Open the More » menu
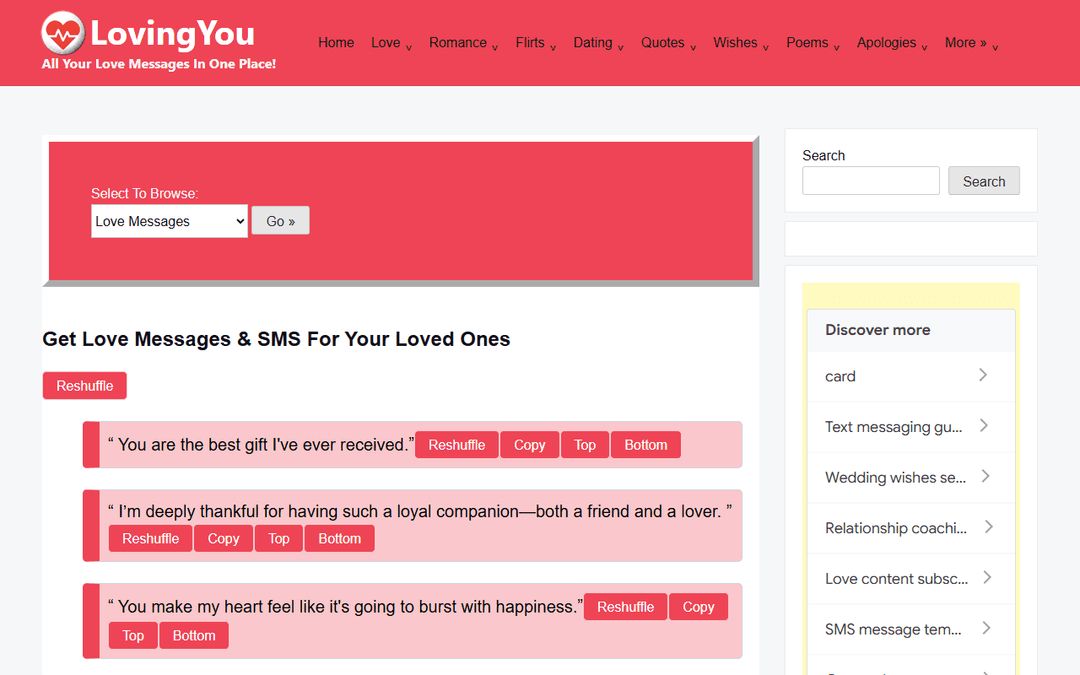Screen dimensions: 1080x675 pos(972,43)
